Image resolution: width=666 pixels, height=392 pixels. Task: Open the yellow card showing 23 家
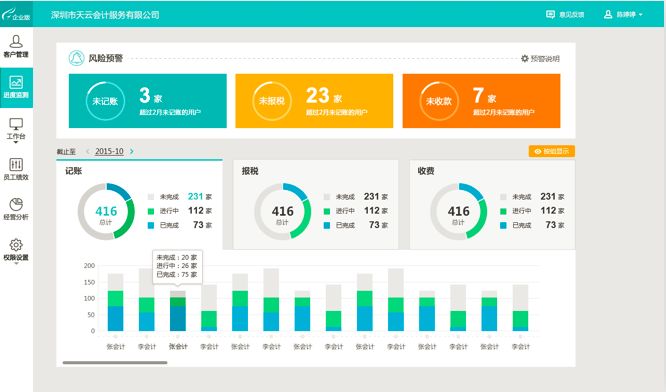pyautogui.click(x=314, y=101)
